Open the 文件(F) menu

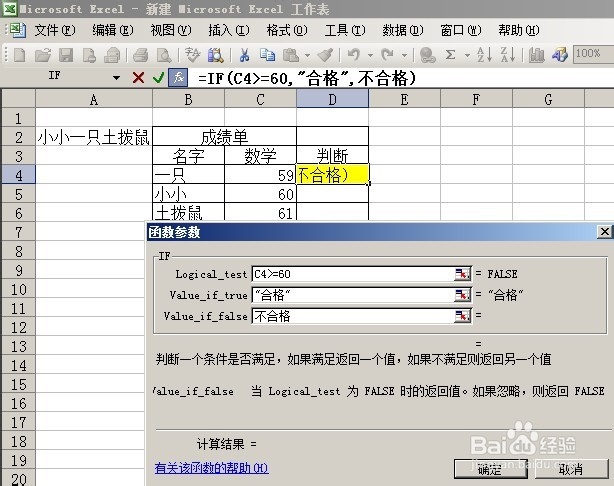pyautogui.click(x=55, y=31)
